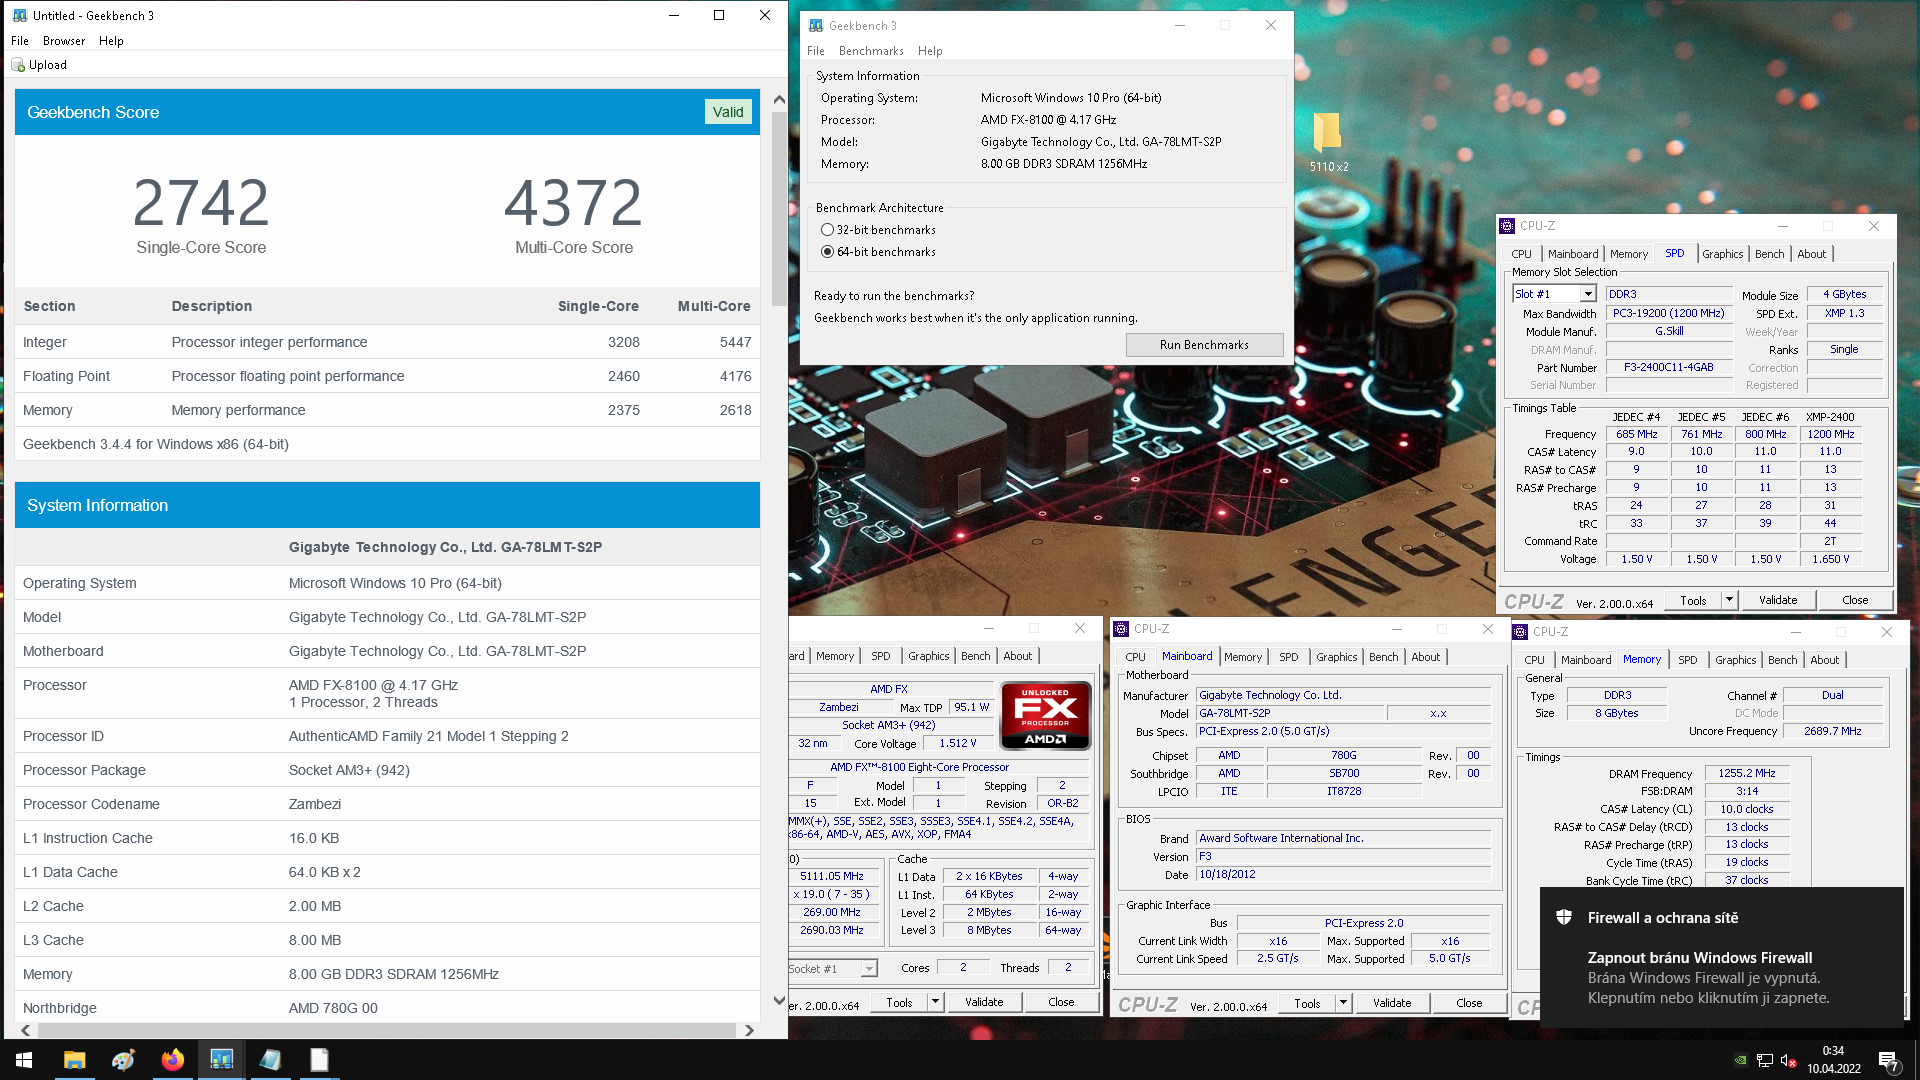Screen dimensions: 1920x1080
Task: Click the CPU-Z SPD window title icon
Action: click(1507, 226)
